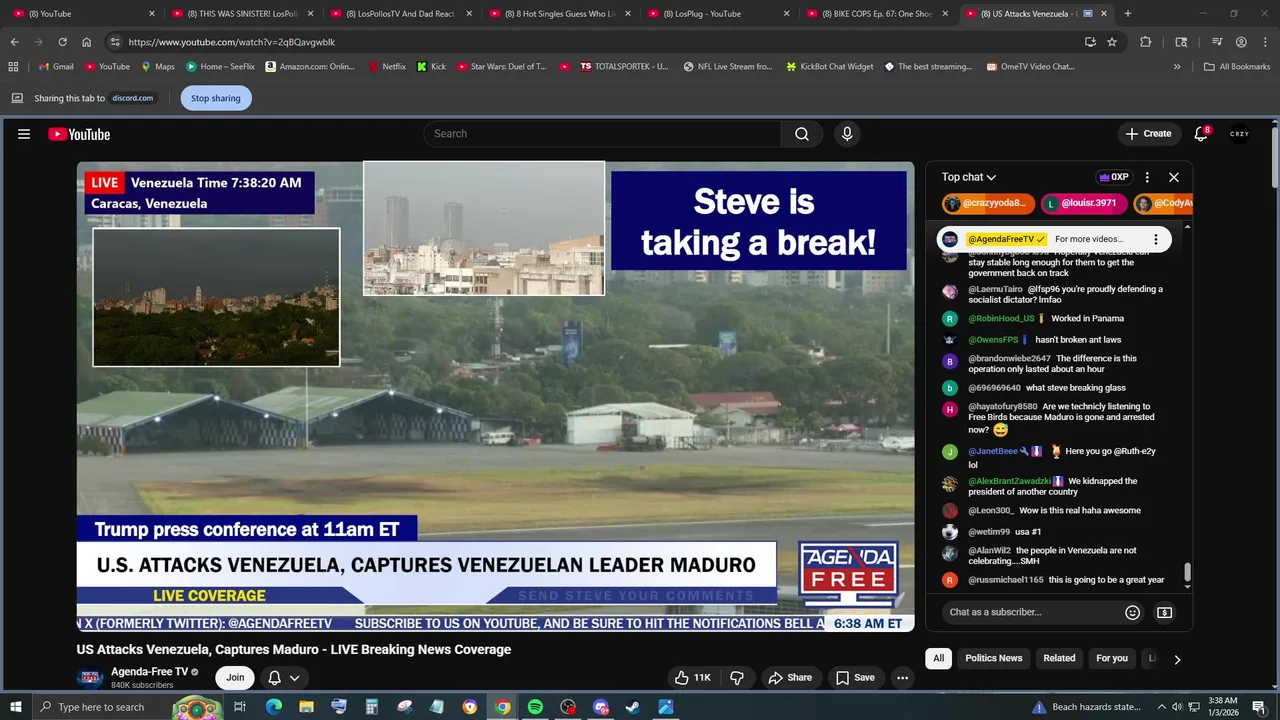This screenshot has height=720, width=1280.
Task: Open Agenda-Free TV channel name link
Action: pos(149,672)
